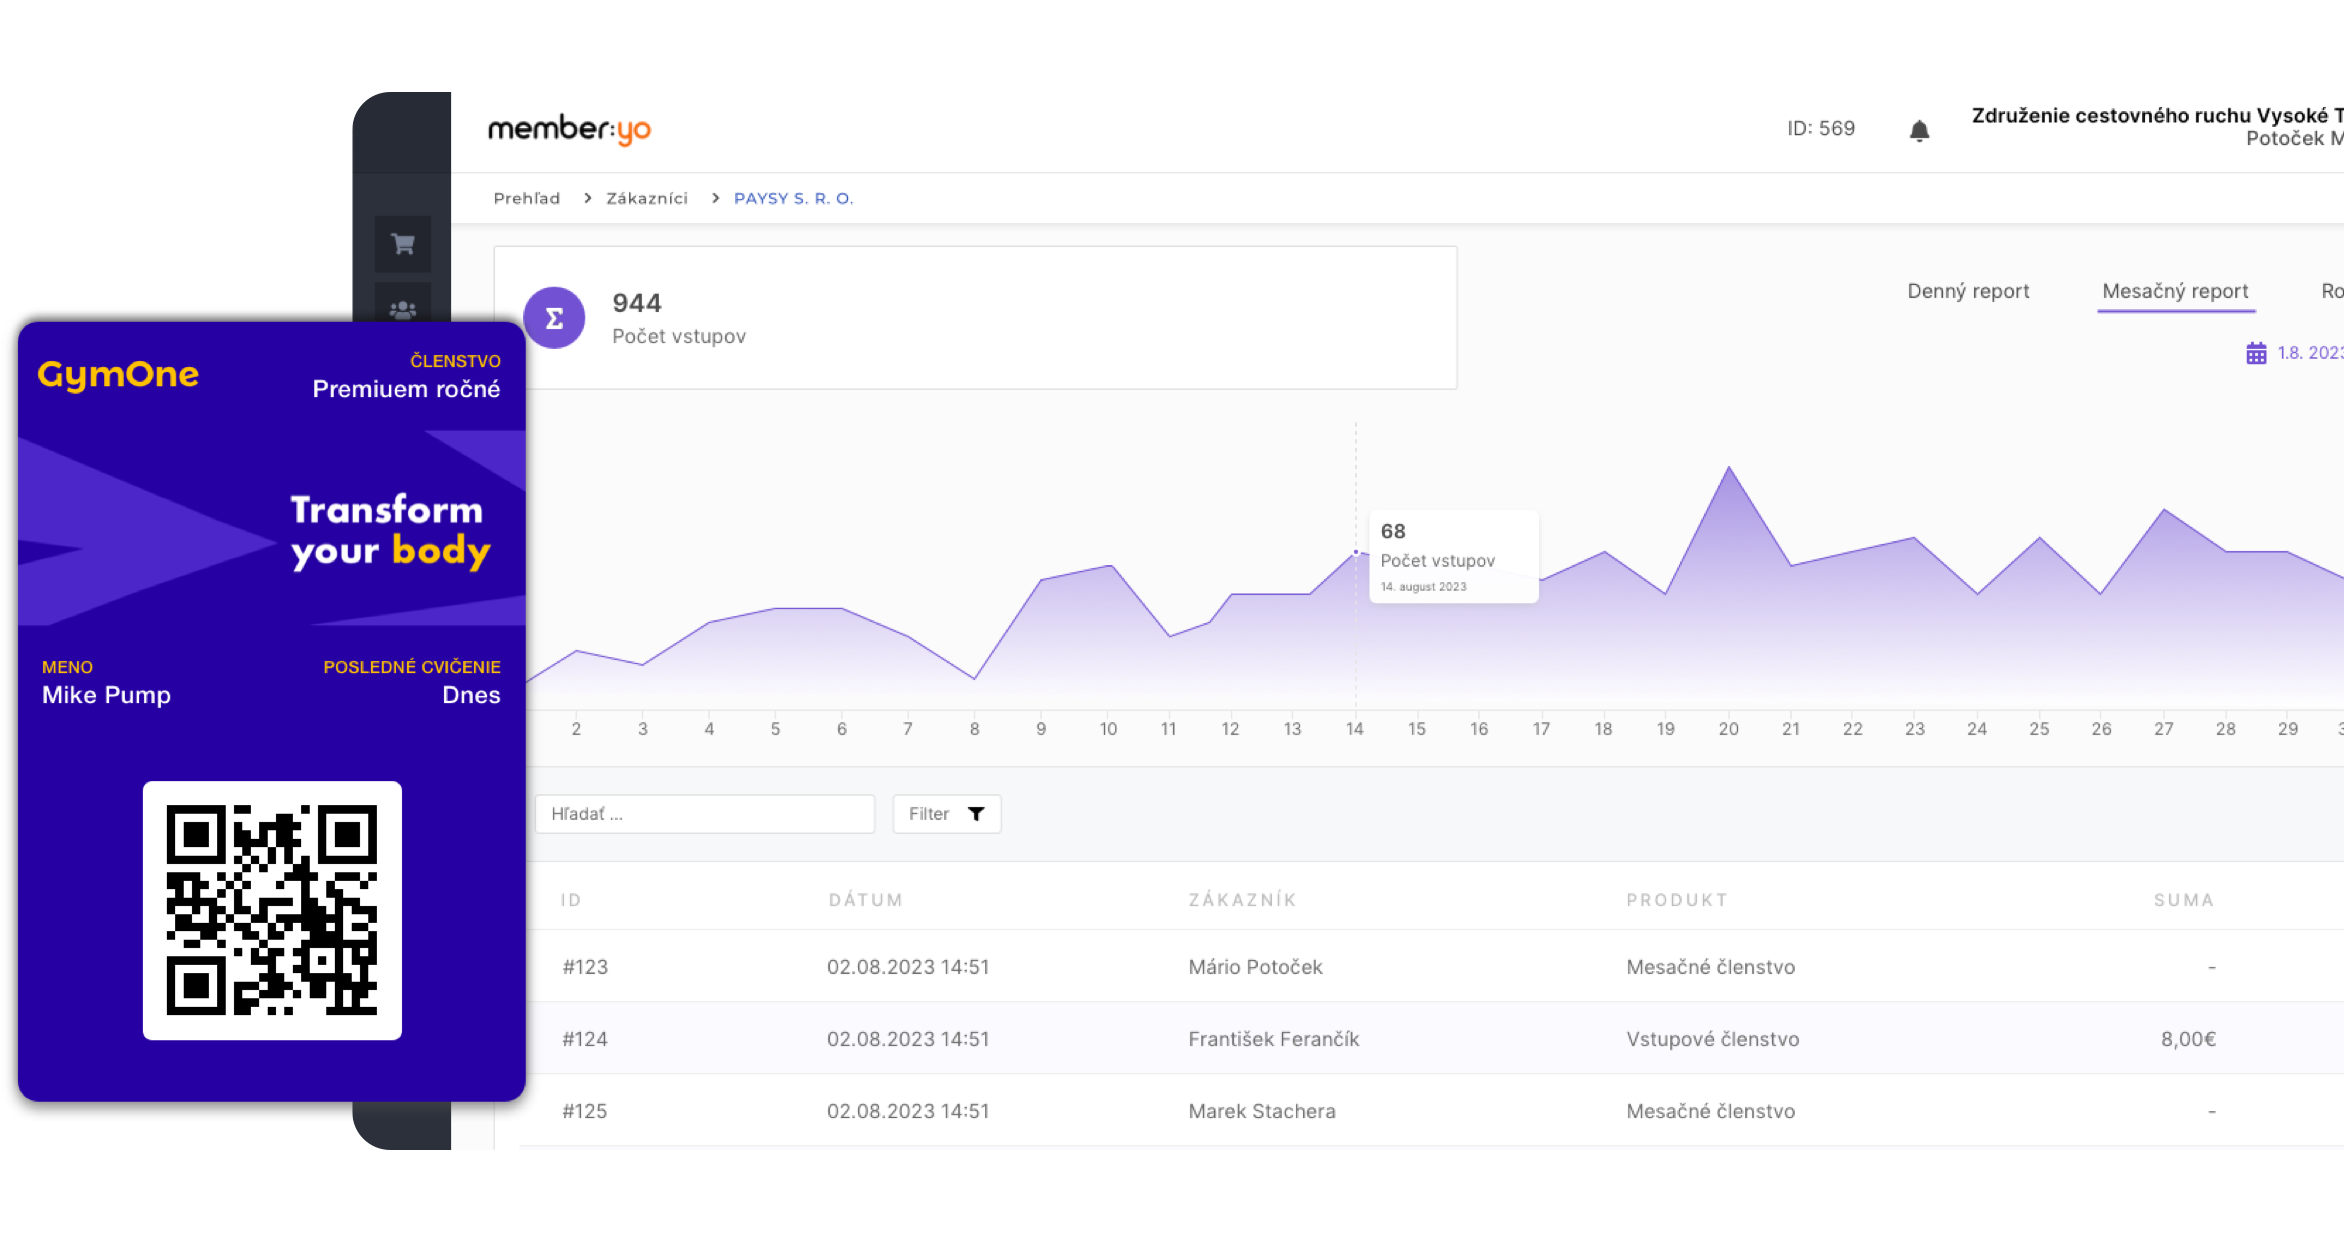Click Vstupové členstvo product cell
Screen dimensions: 2344x1242
[1712, 1039]
